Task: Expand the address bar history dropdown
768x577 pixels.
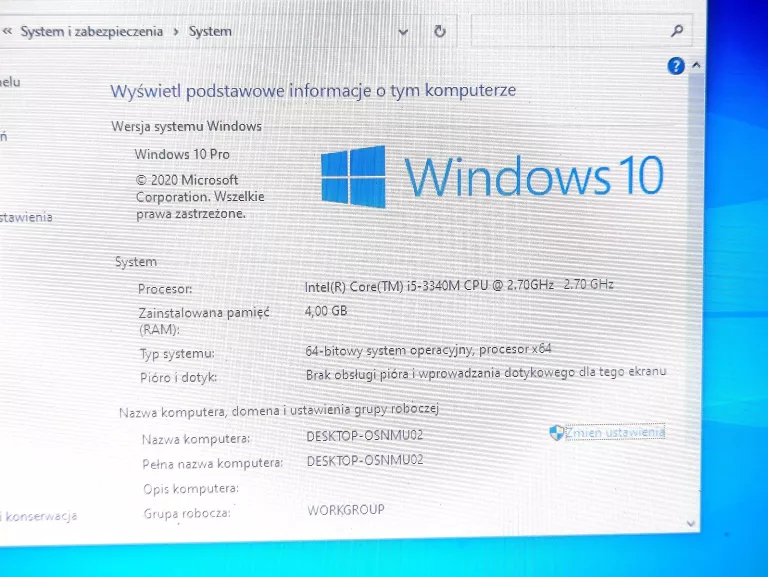Action: 403,32
